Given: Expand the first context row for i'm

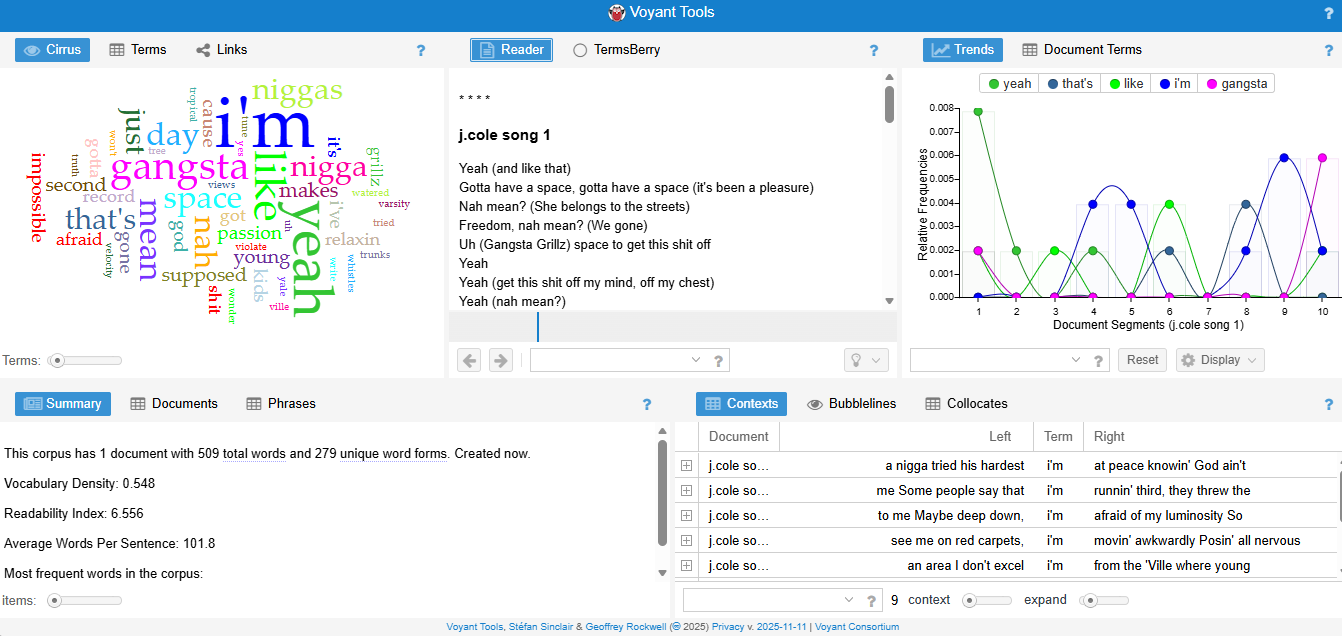Looking at the screenshot, I should pos(686,466).
